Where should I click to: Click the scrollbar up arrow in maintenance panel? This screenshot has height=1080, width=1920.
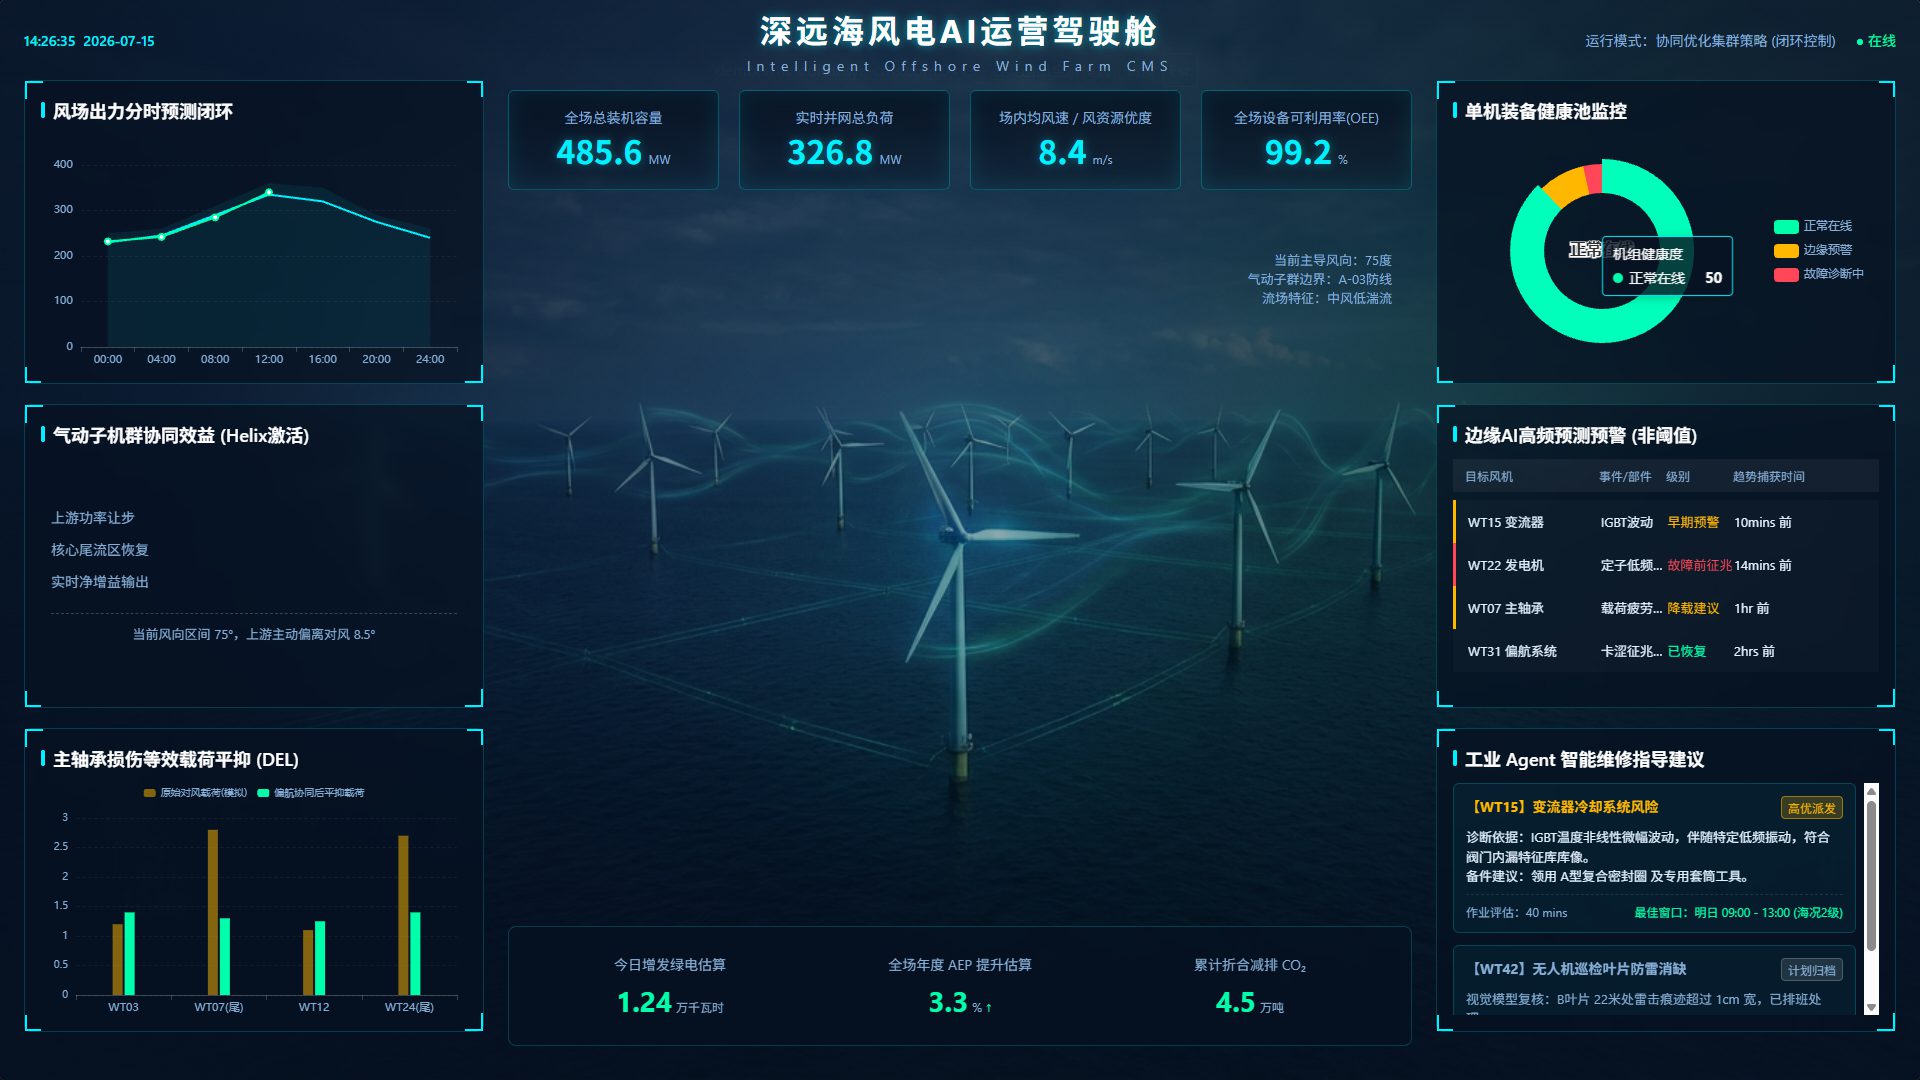point(1872,791)
